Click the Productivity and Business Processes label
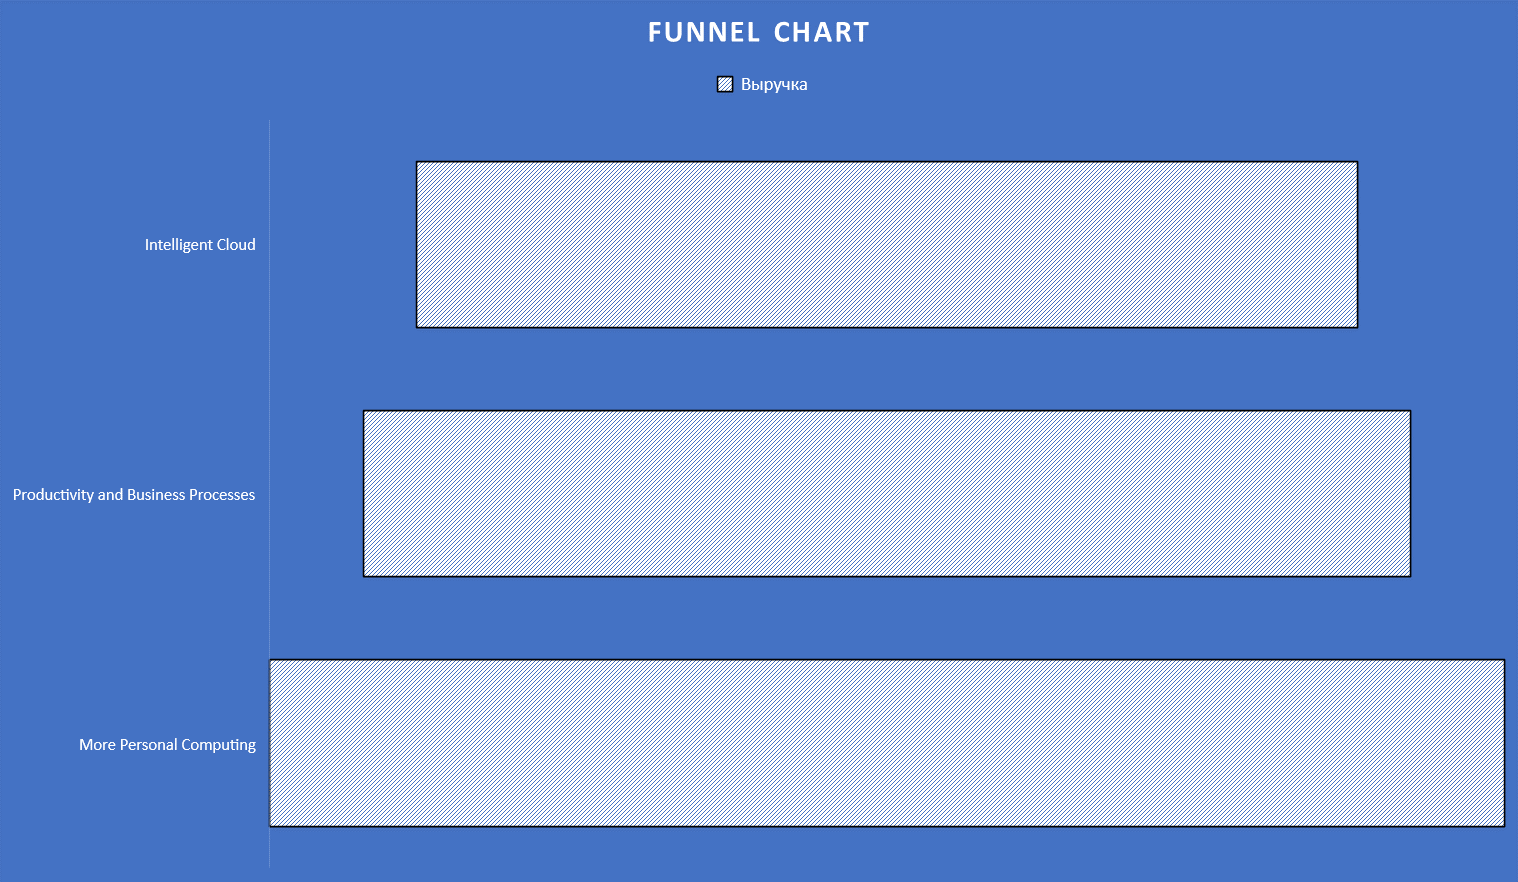This screenshot has height=882, width=1518. coord(134,495)
